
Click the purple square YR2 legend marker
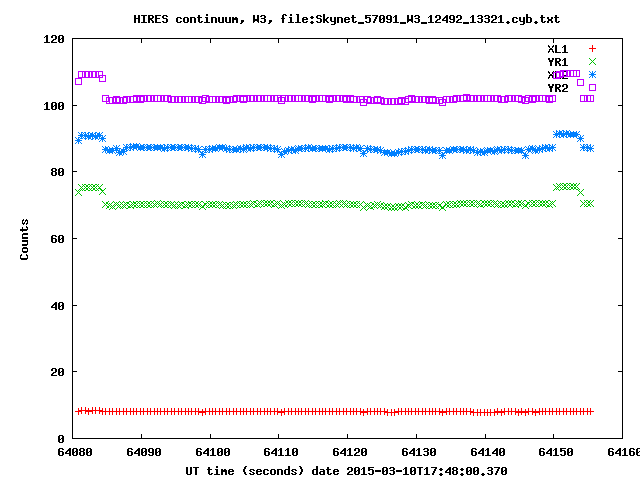[592, 87]
